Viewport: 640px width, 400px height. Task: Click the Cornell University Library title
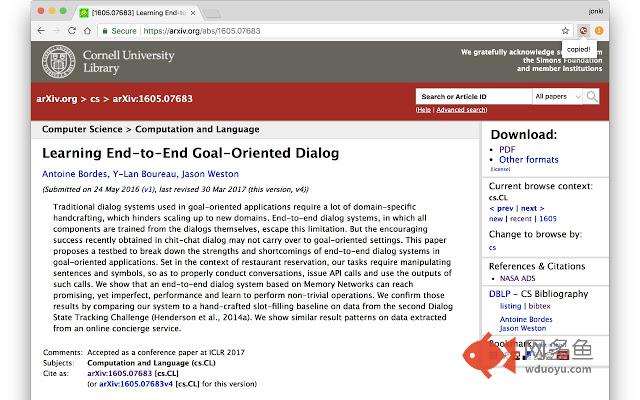click(x=129, y=62)
